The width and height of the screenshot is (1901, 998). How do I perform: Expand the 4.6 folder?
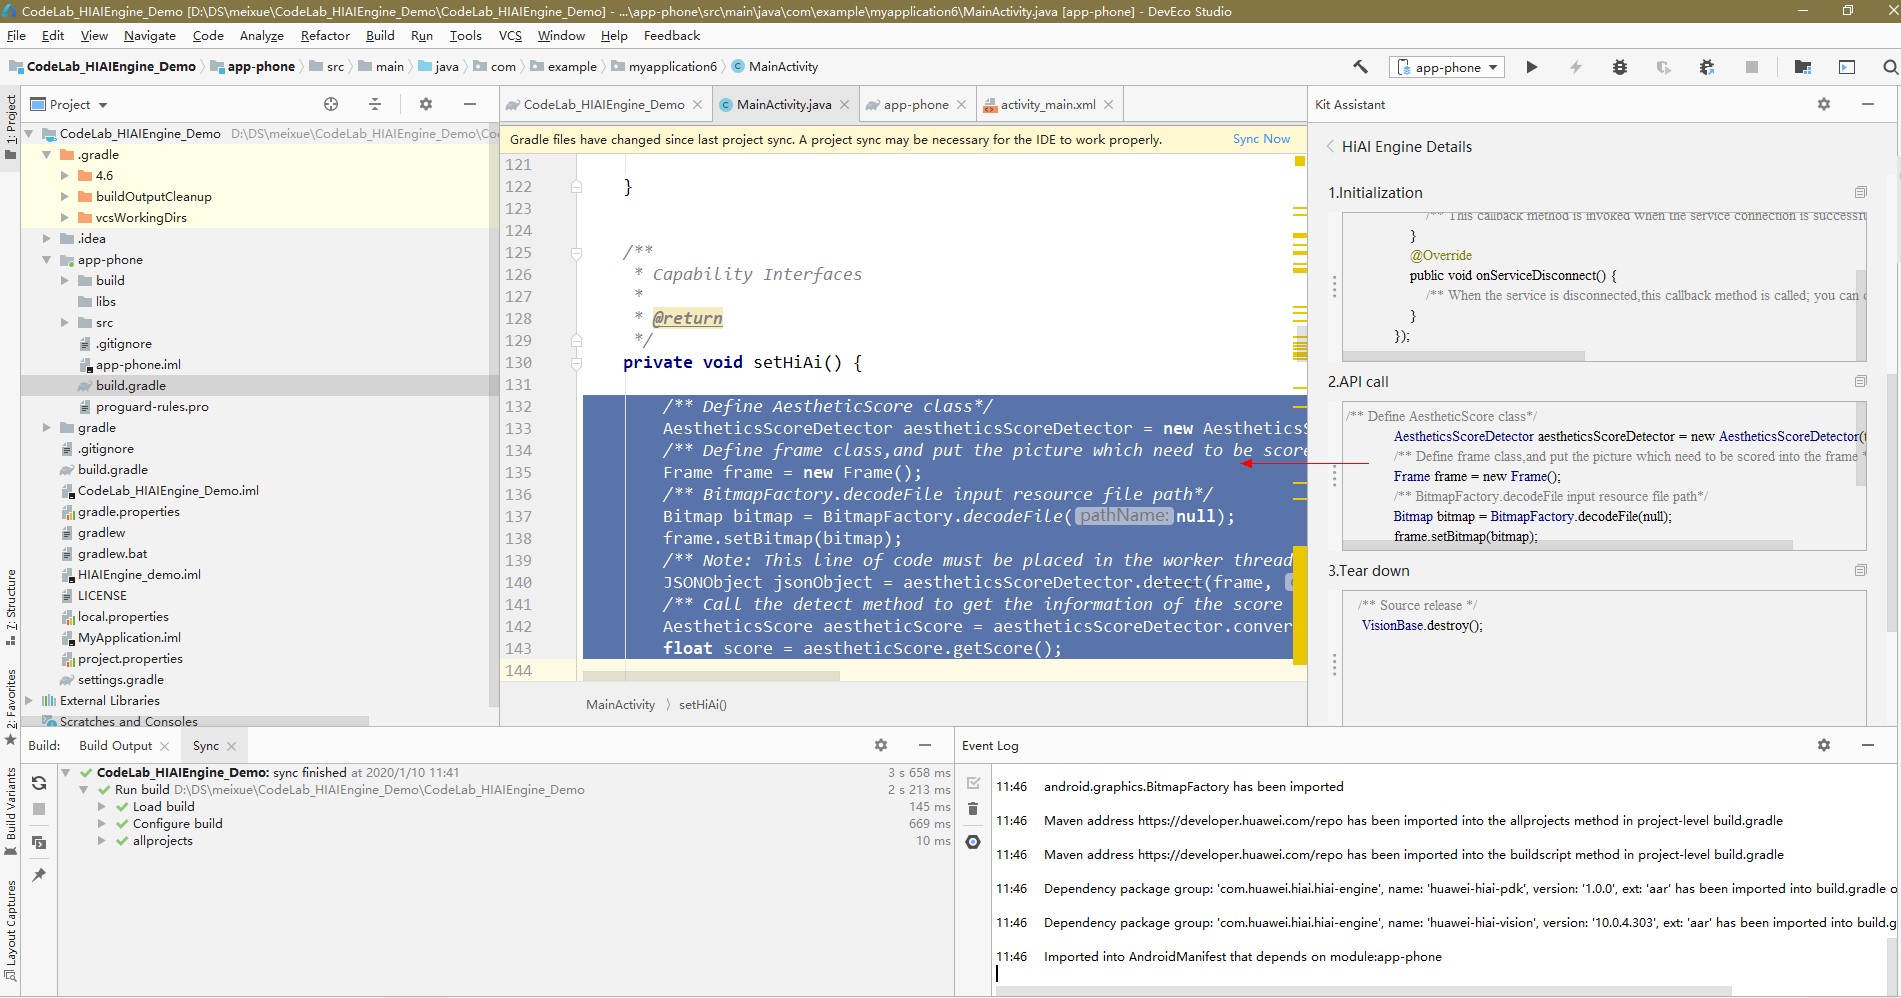coord(65,176)
